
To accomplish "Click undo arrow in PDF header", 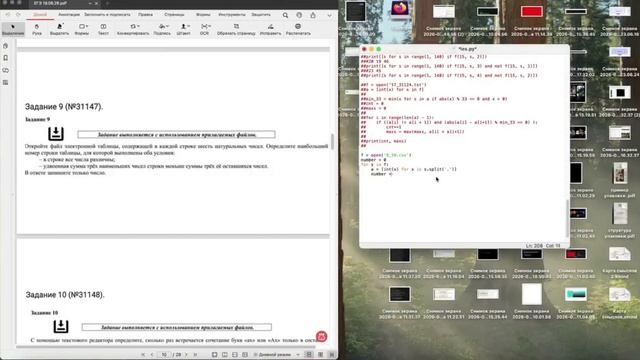I will pos(8,15).
